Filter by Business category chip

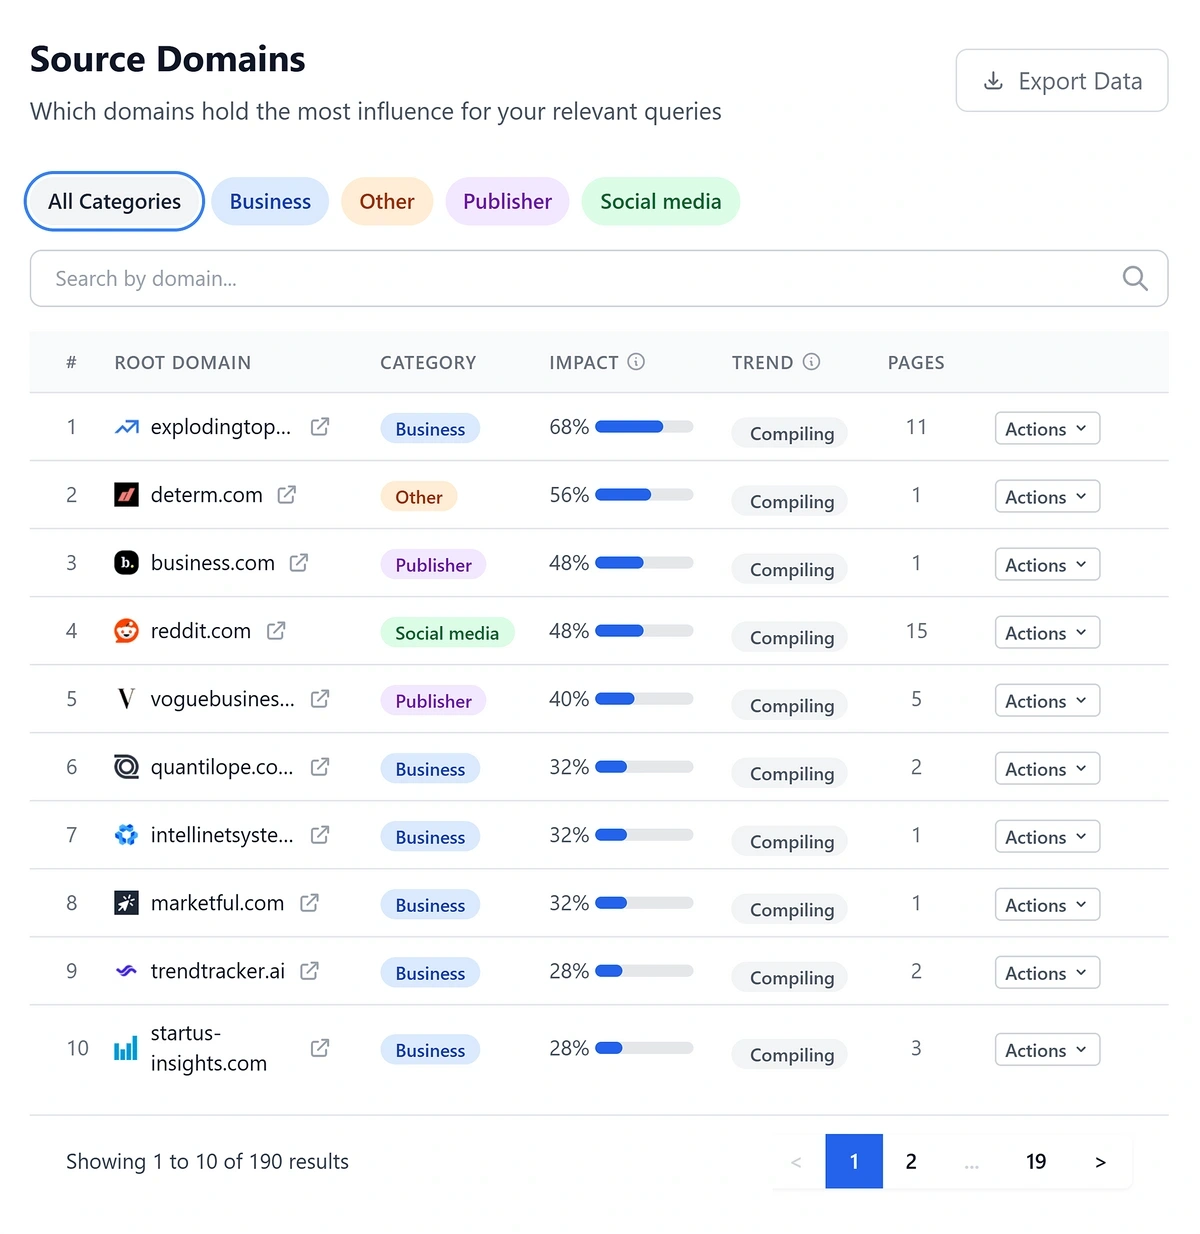tap(270, 201)
